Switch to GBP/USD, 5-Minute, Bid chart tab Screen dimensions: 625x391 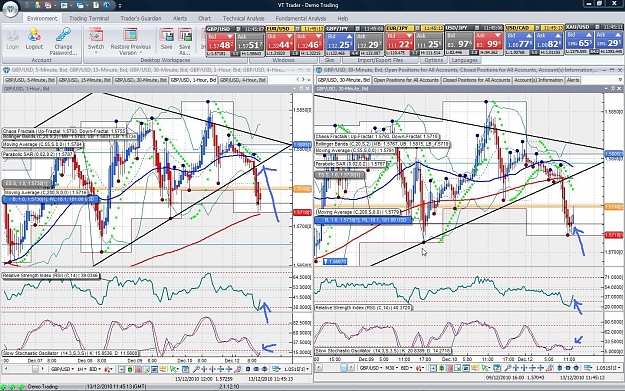click(29, 80)
